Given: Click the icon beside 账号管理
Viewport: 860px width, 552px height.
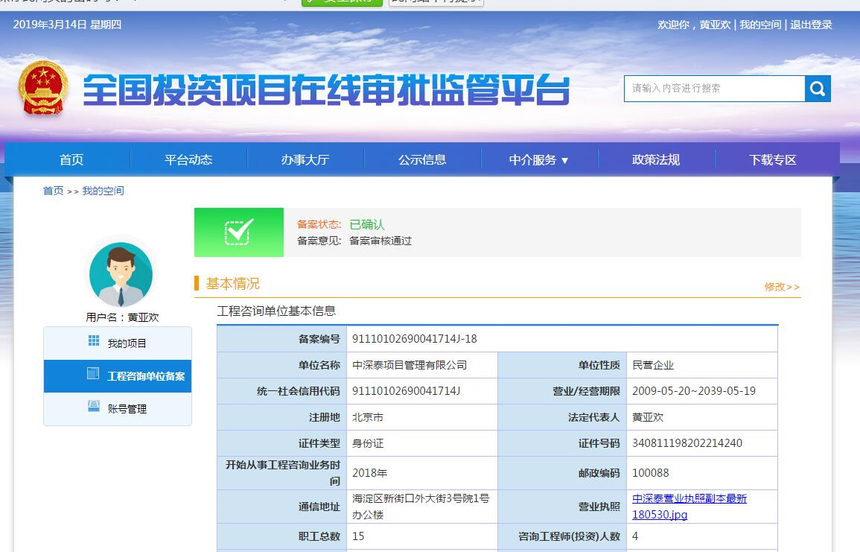Looking at the screenshot, I should [x=94, y=406].
